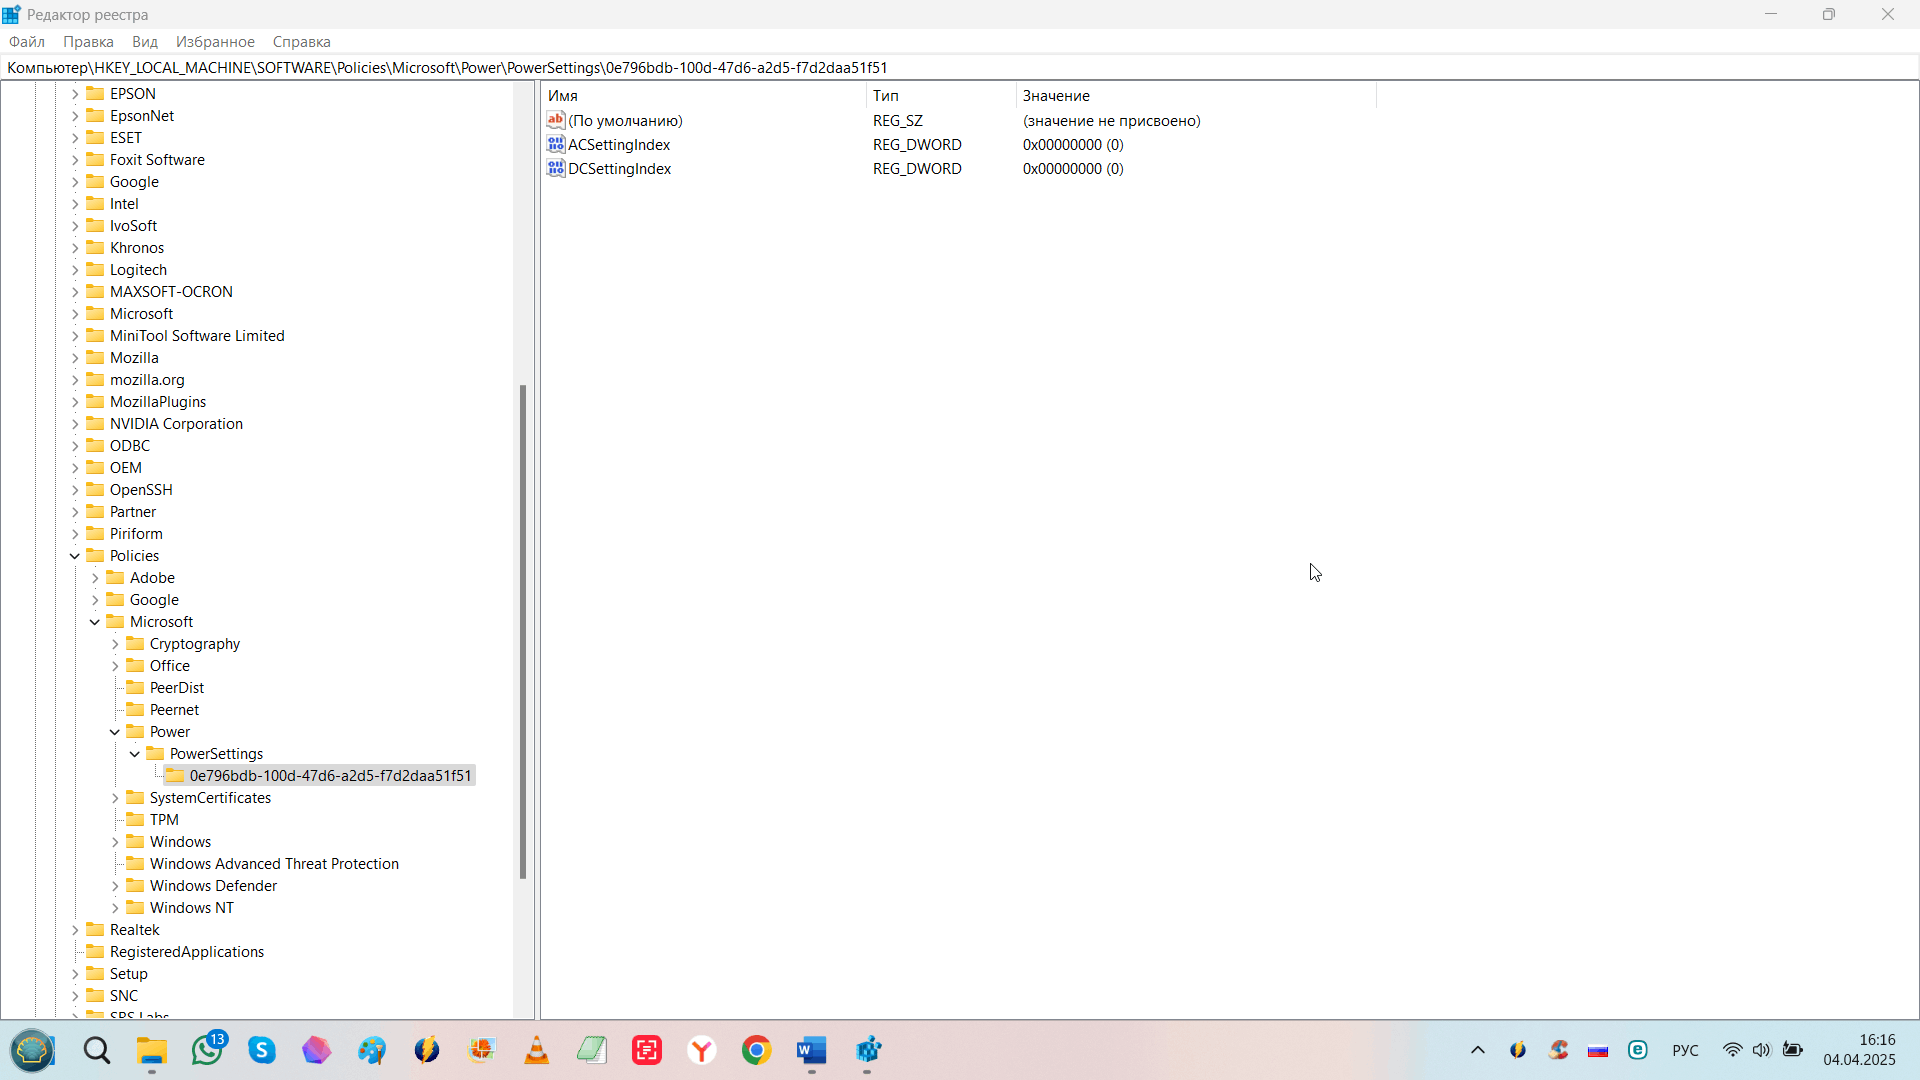Click the registry path address bar

[960, 68]
